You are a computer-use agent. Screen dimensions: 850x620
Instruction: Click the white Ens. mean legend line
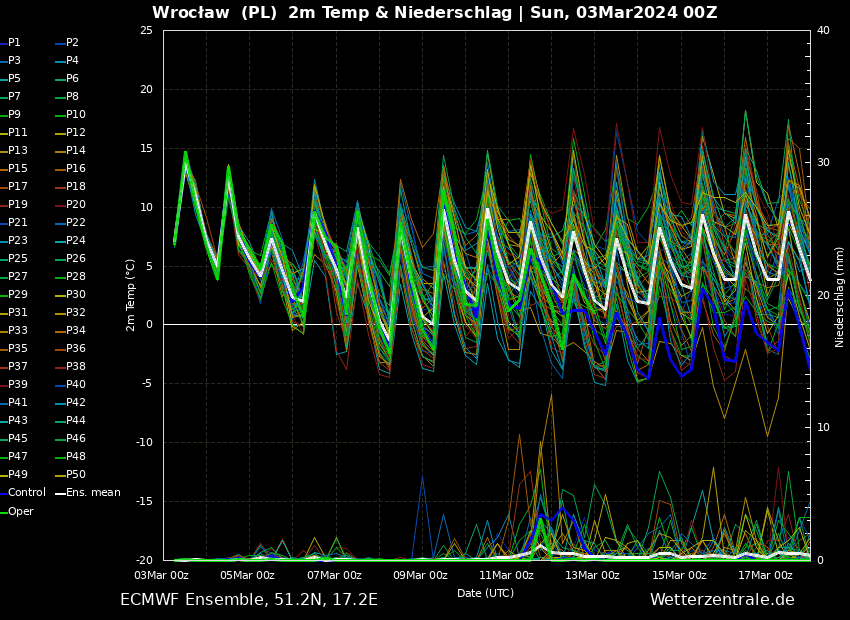click(61, 494)
